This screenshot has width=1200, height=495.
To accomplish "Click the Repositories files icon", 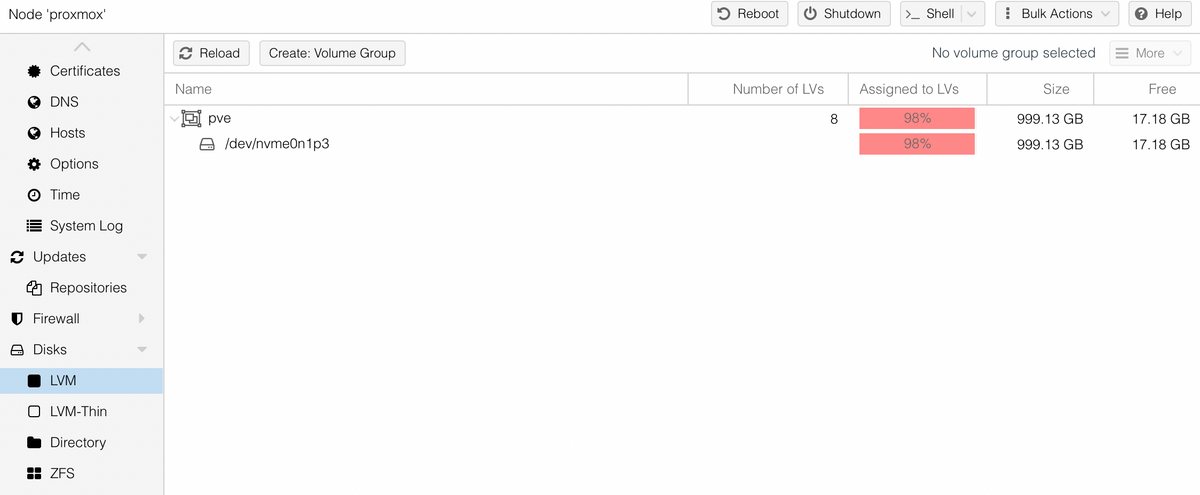I will (34, 288).
